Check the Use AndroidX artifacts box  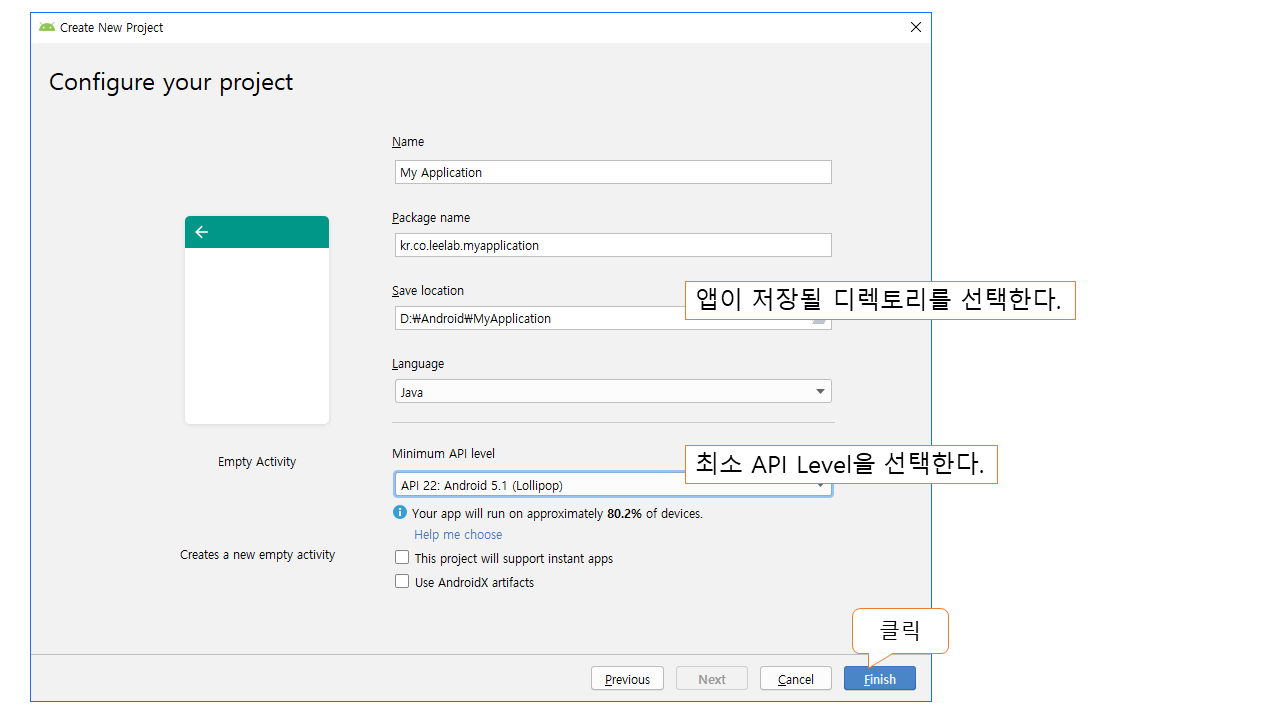point(402,582)
